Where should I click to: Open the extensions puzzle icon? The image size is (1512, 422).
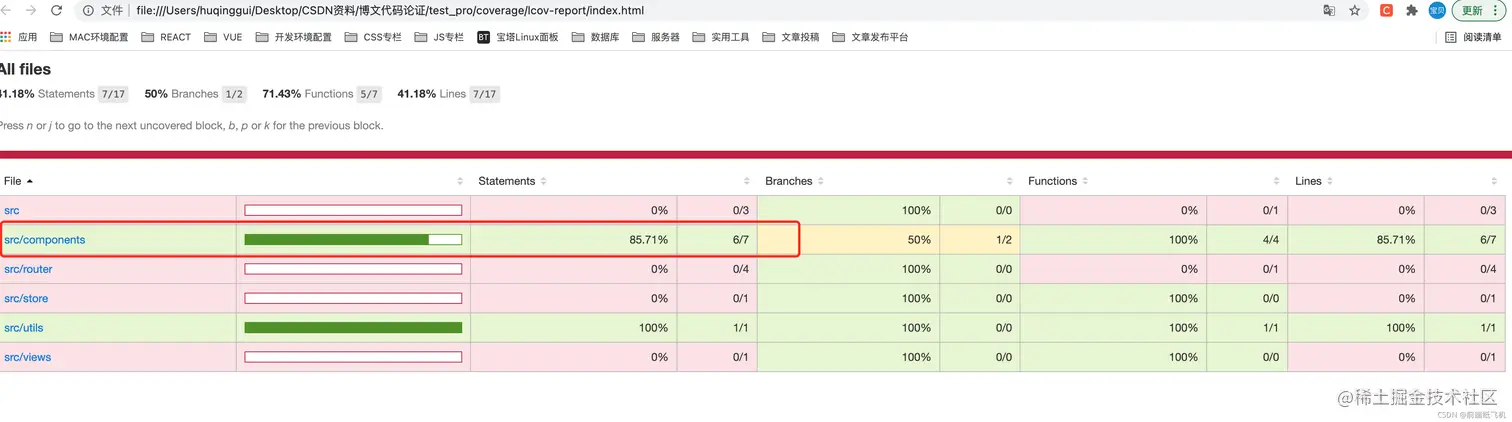1412,10
